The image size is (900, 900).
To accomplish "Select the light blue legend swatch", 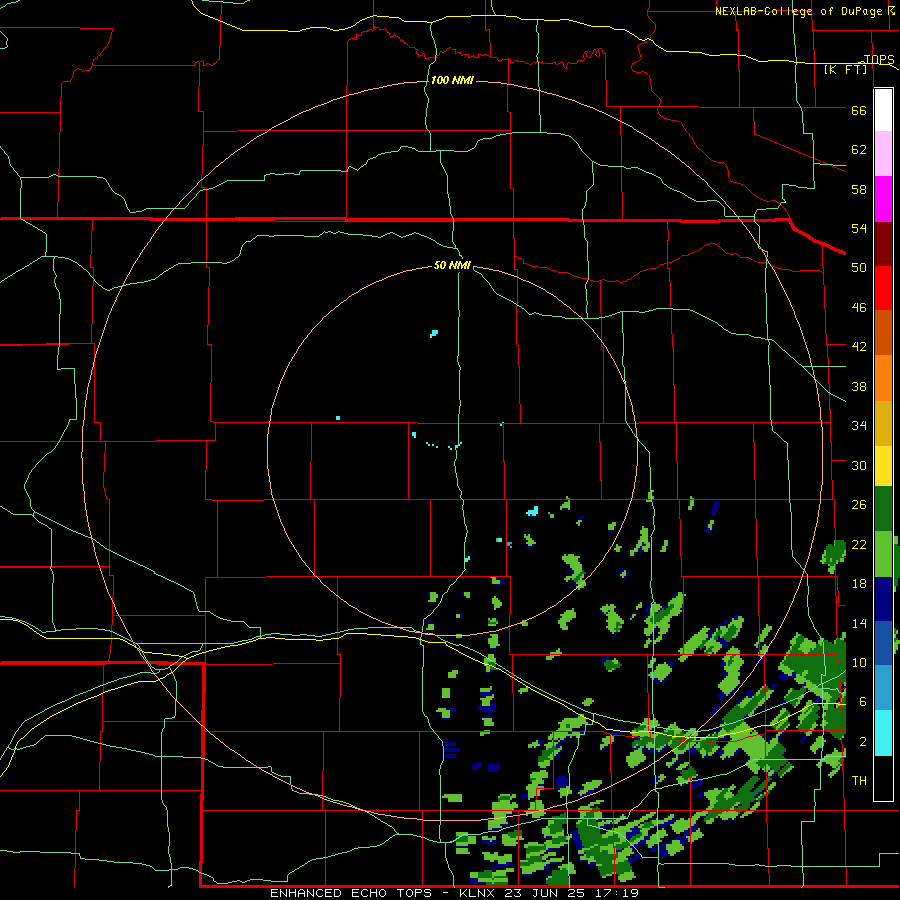I will [883, 688].
